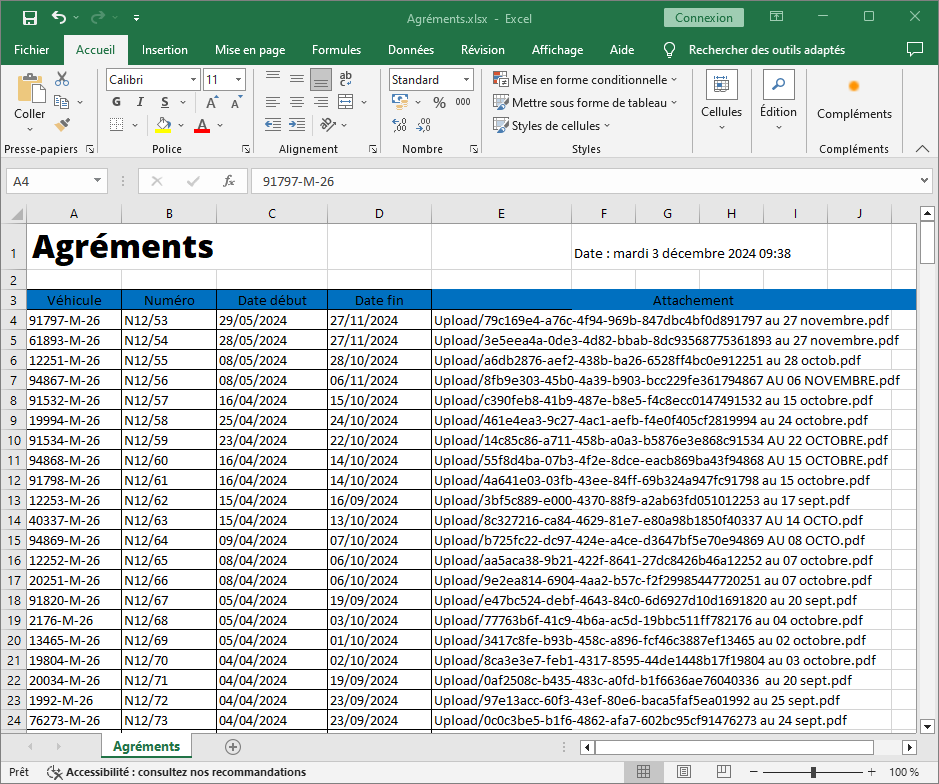The height and width of the screenshot is (784, 939).
Task: Expand the formula bar
Action: click(924, 181)
